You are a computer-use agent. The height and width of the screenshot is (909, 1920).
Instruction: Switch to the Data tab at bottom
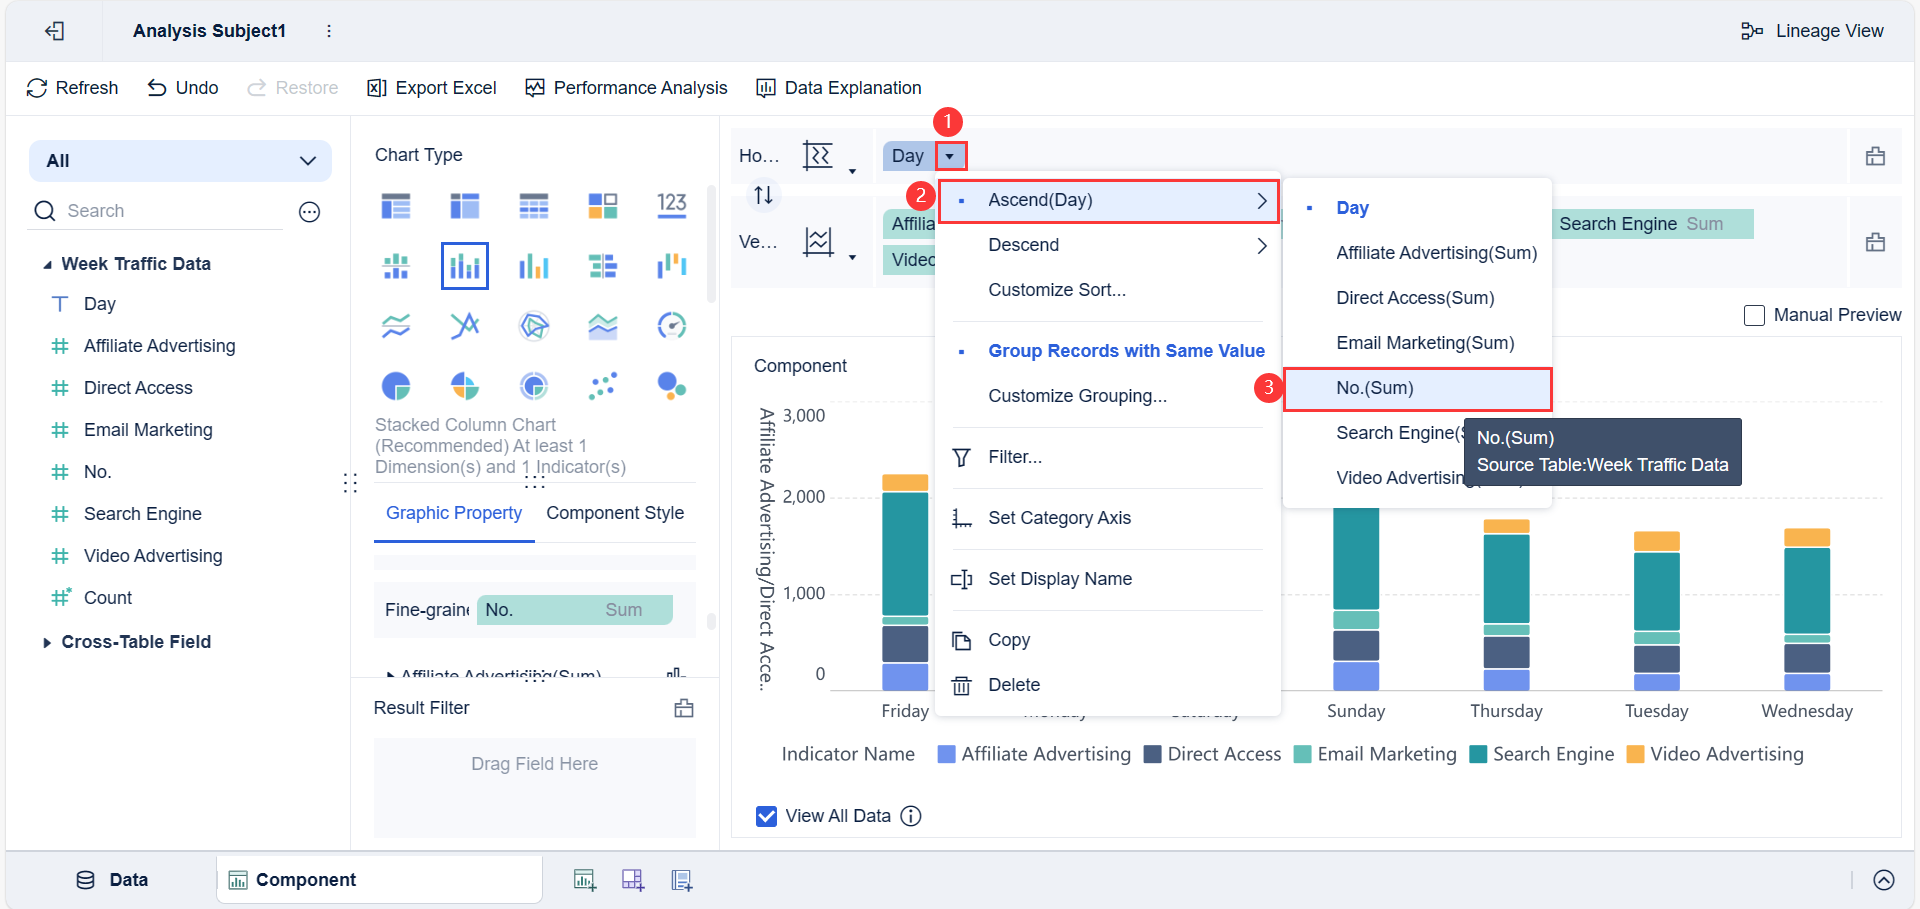point(112,880)
